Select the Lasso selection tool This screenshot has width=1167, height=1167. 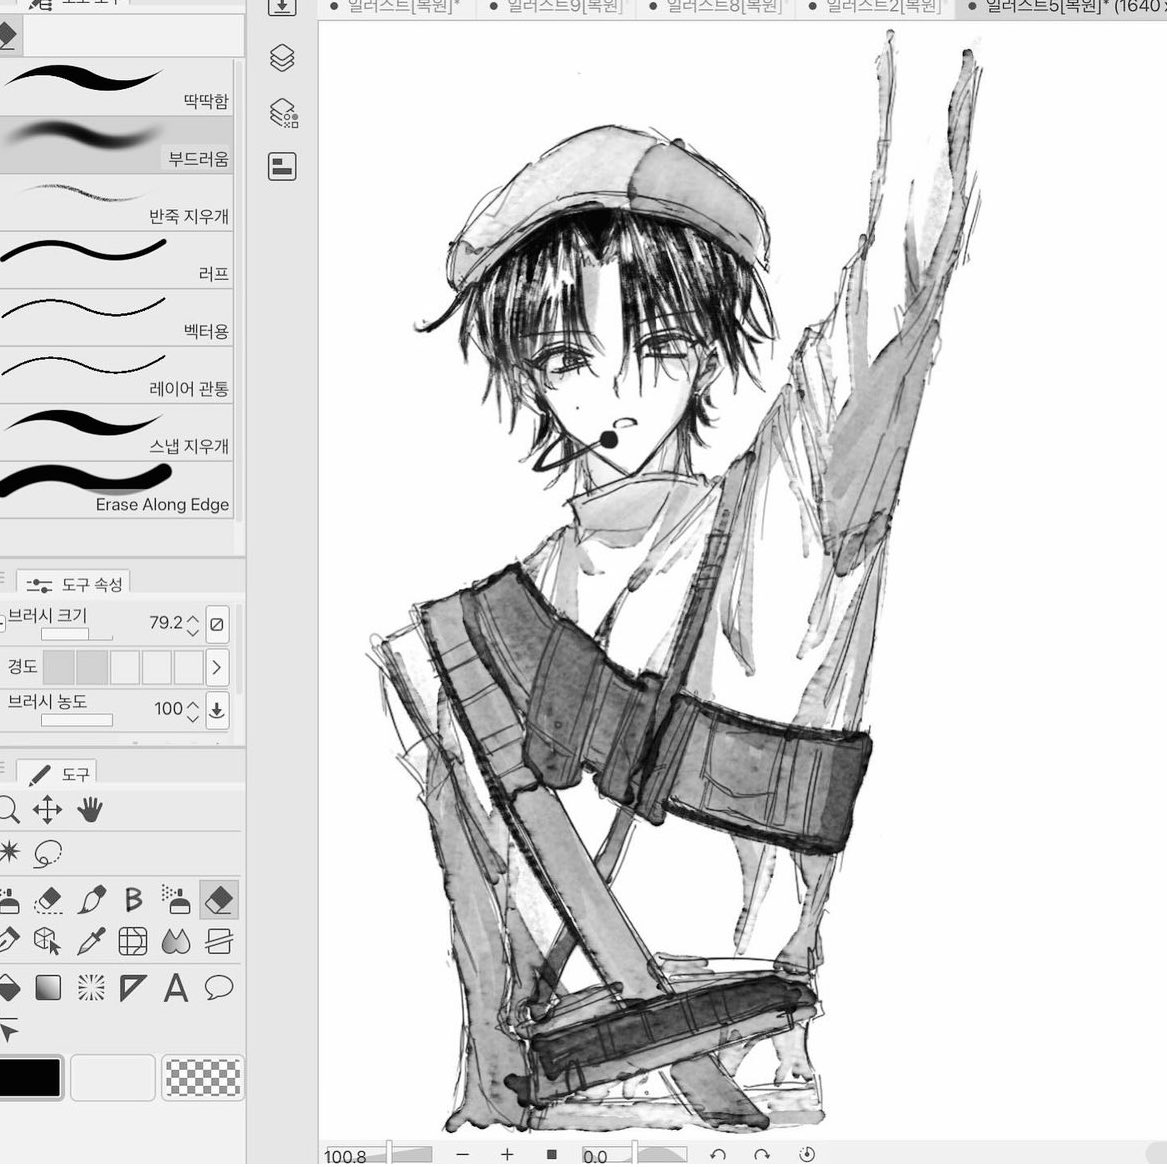click(x=48, y=853)
